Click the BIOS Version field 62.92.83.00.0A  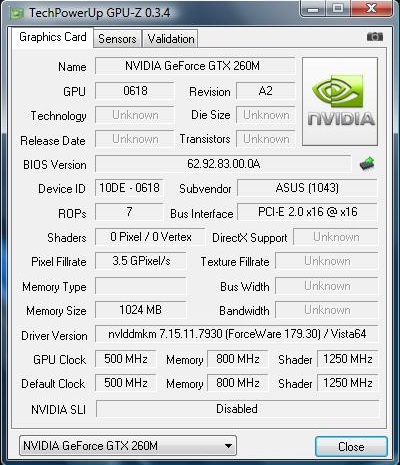223,164
